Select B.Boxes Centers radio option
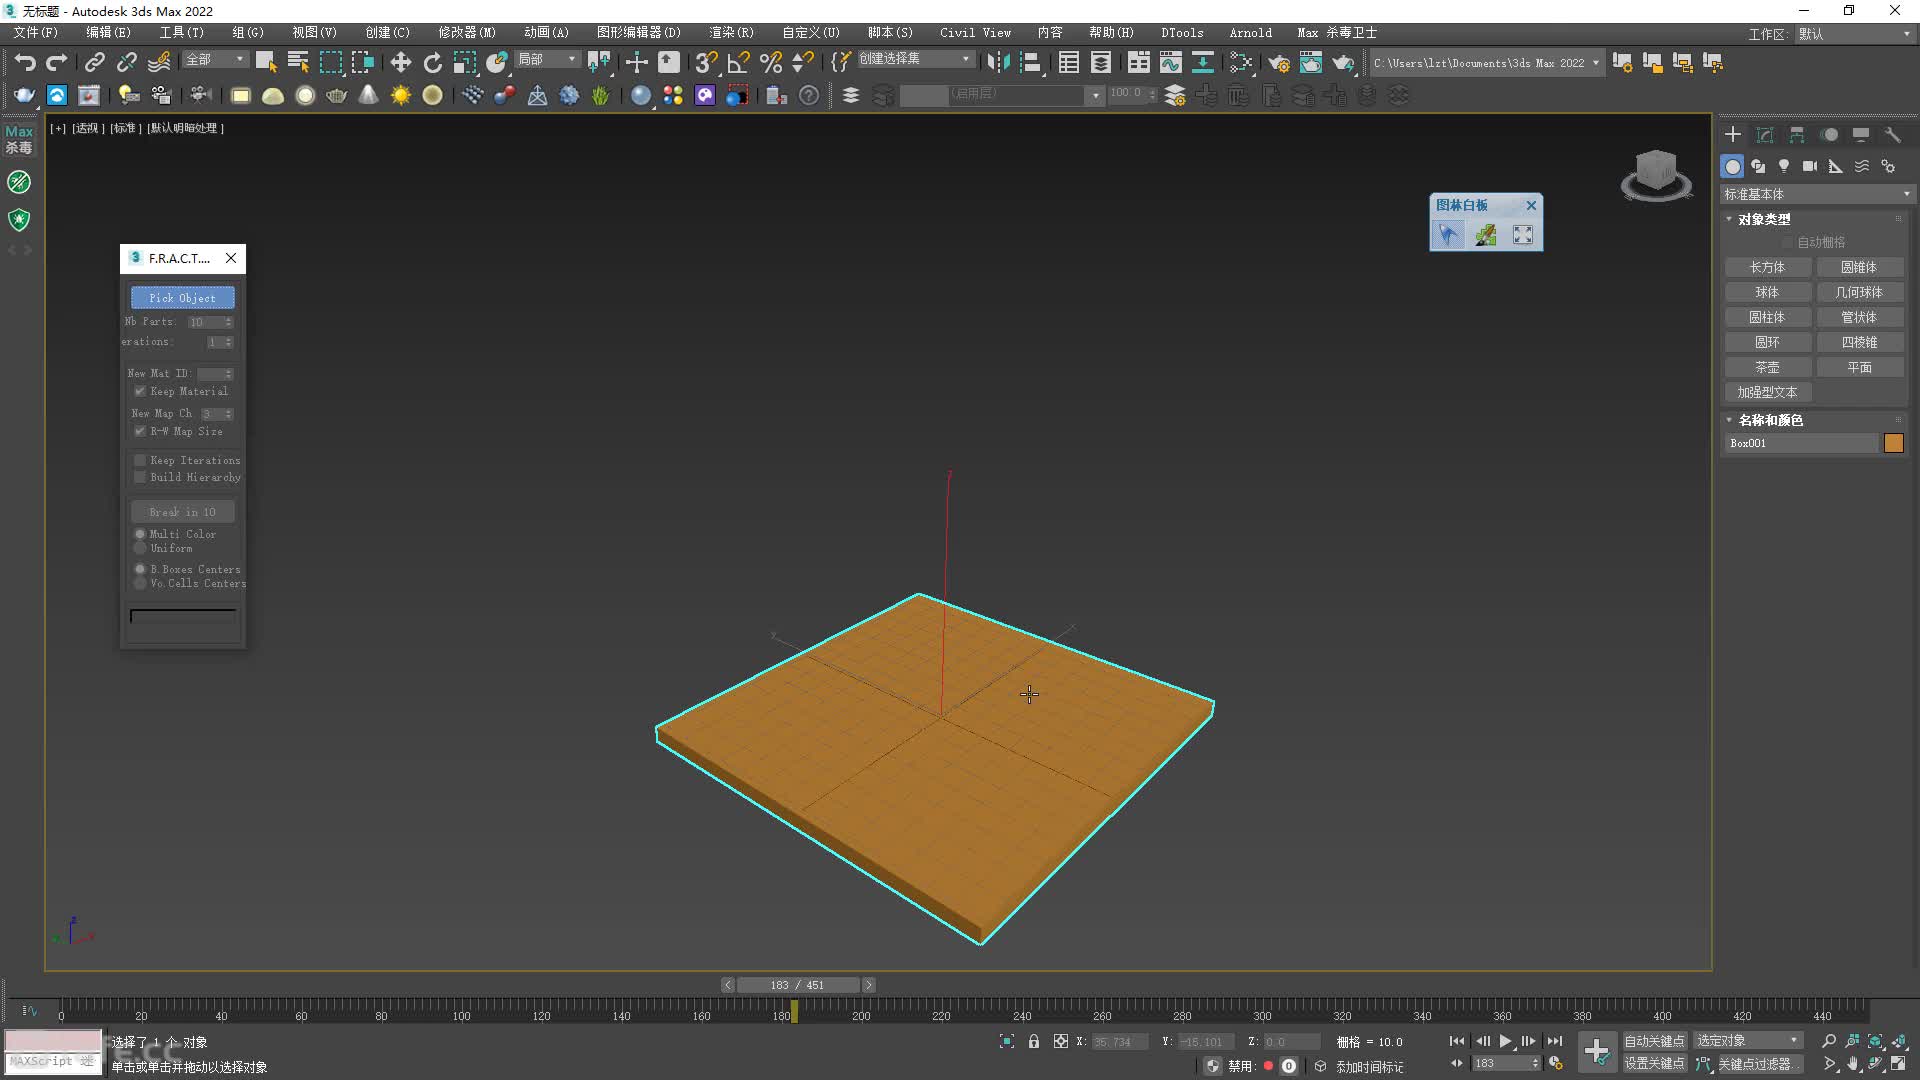 click(140, 569)
